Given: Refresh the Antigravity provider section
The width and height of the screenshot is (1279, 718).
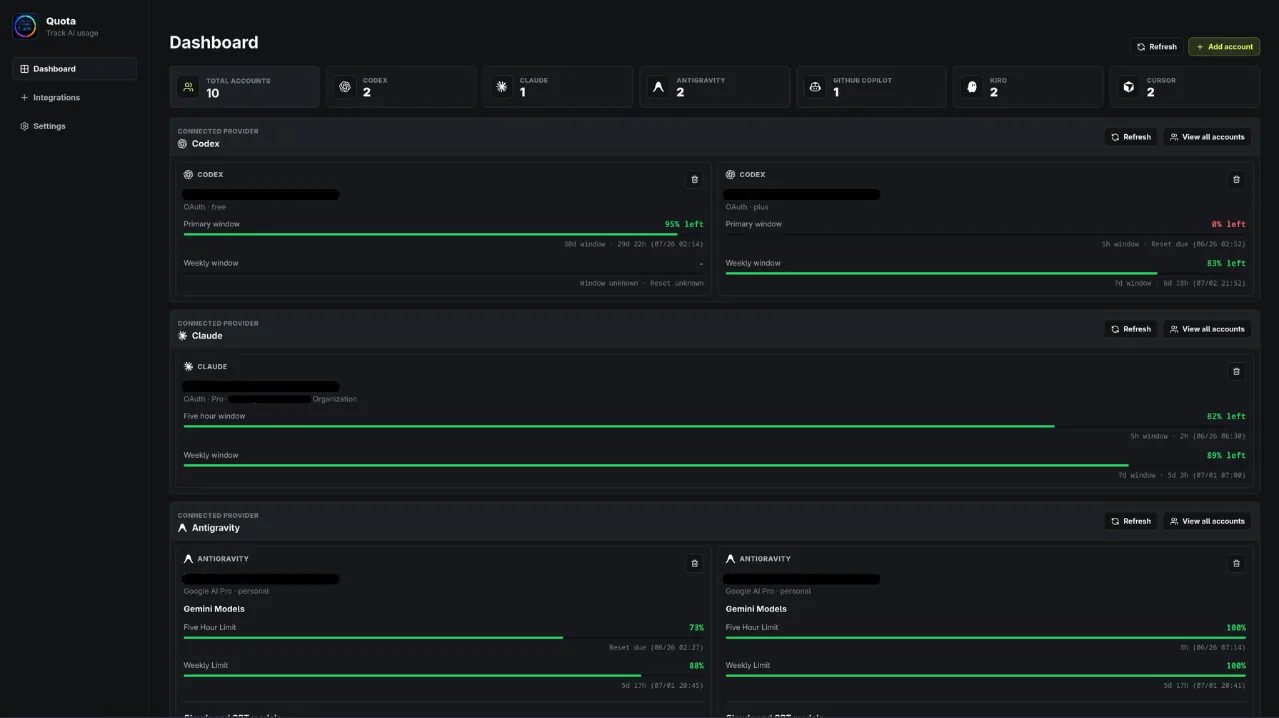Looking at the screenshot, I should pos(1131,521).
